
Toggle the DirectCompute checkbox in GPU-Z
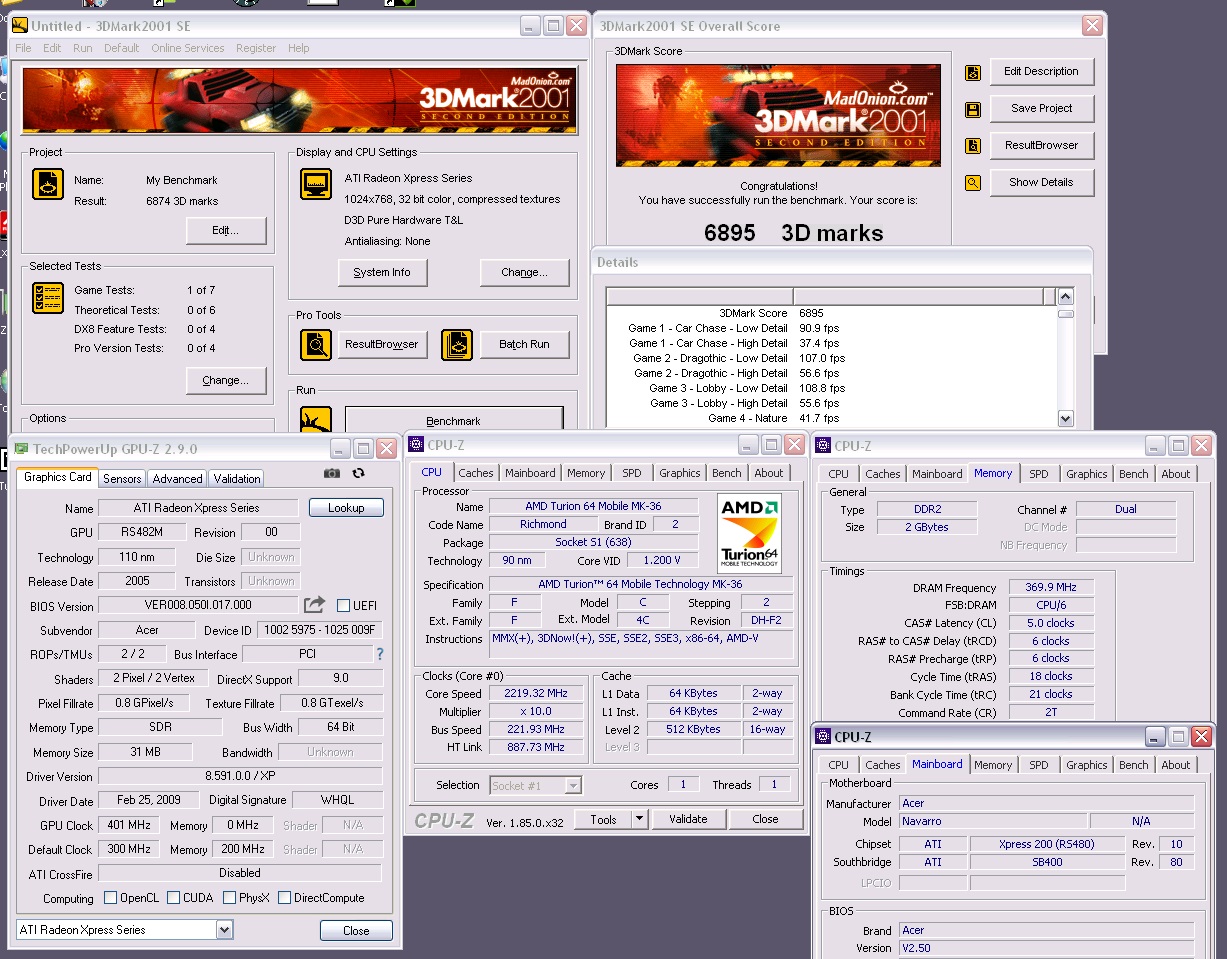click(284, 897)
